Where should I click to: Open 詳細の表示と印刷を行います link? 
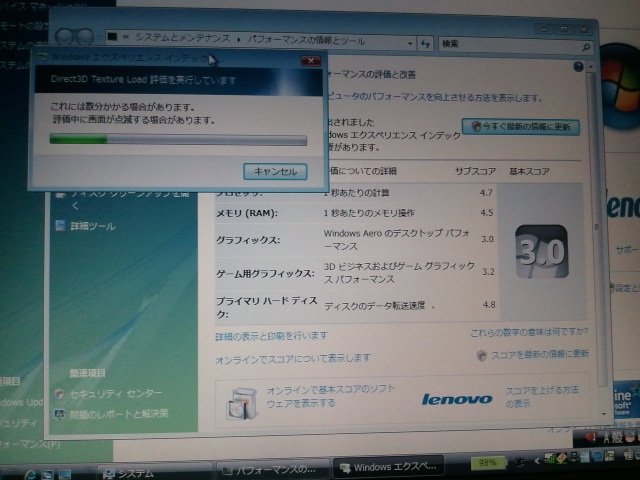pos(271,336)
